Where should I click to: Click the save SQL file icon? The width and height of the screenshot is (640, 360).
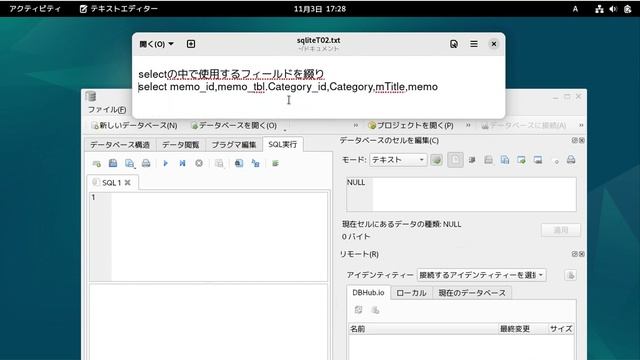tap(130, 164)
